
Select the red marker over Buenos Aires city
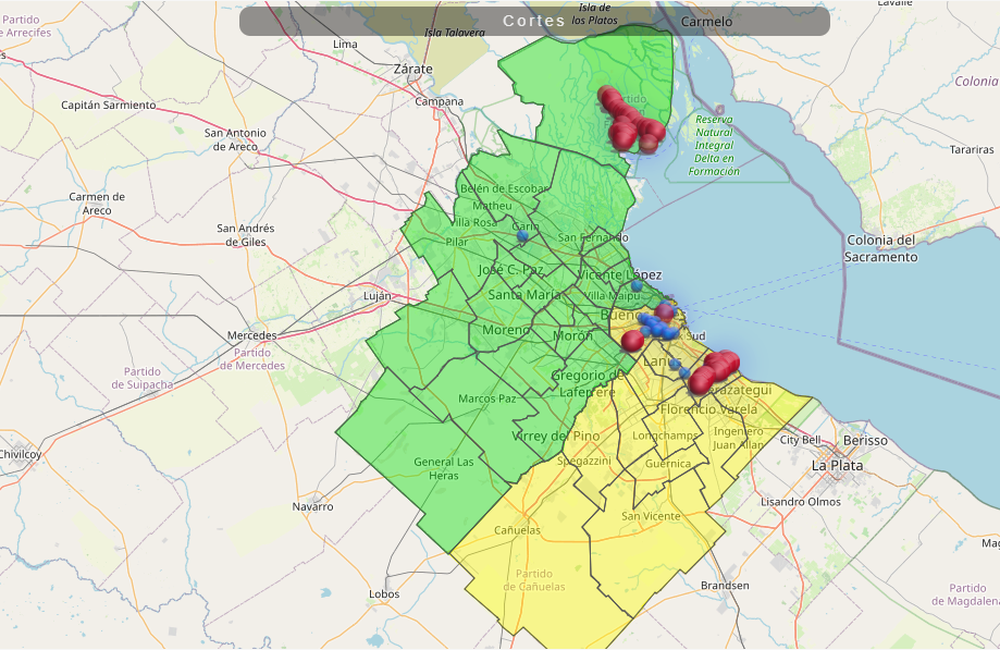(x=665, y=311)
